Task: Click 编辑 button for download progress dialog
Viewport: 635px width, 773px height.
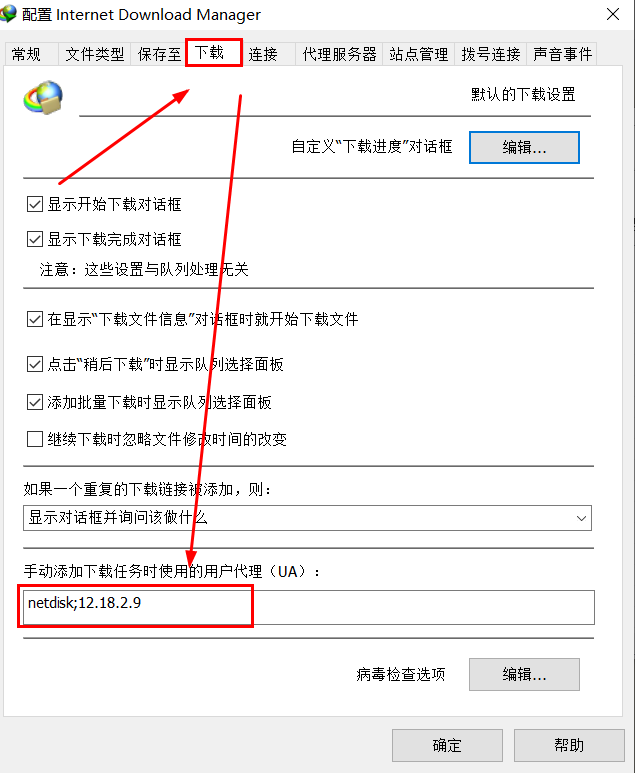Action: pyautogui.click(x=524, y=147)
